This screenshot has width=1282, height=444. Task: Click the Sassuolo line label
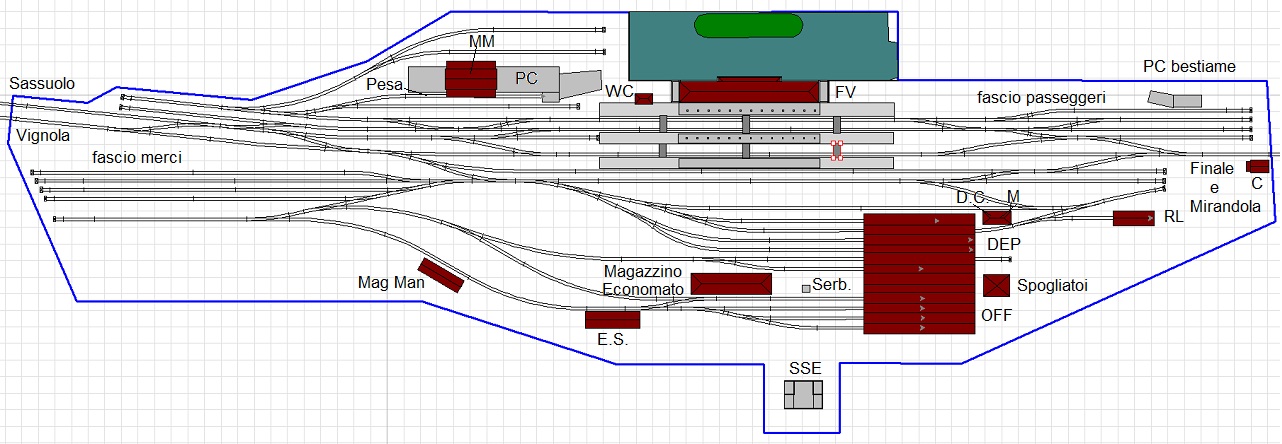pos(42,84)
